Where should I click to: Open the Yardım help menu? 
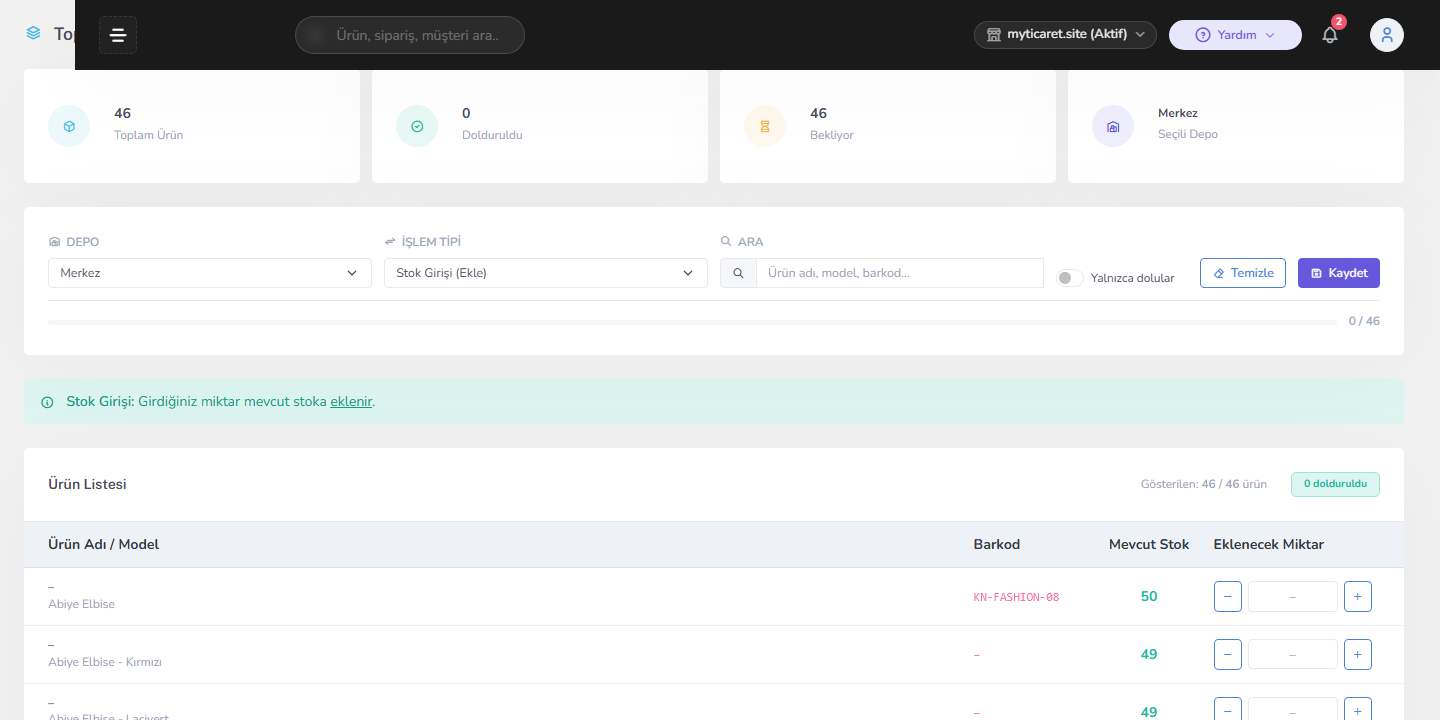coord(1235,35)
